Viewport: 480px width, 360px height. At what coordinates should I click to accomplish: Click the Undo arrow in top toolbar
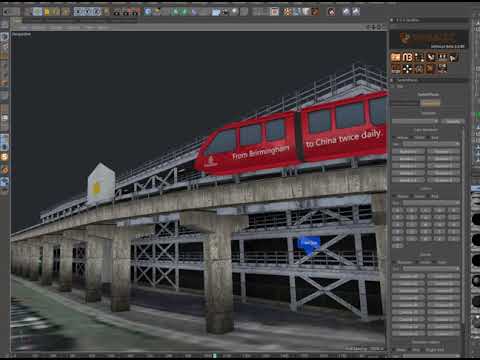coord(7,12)
